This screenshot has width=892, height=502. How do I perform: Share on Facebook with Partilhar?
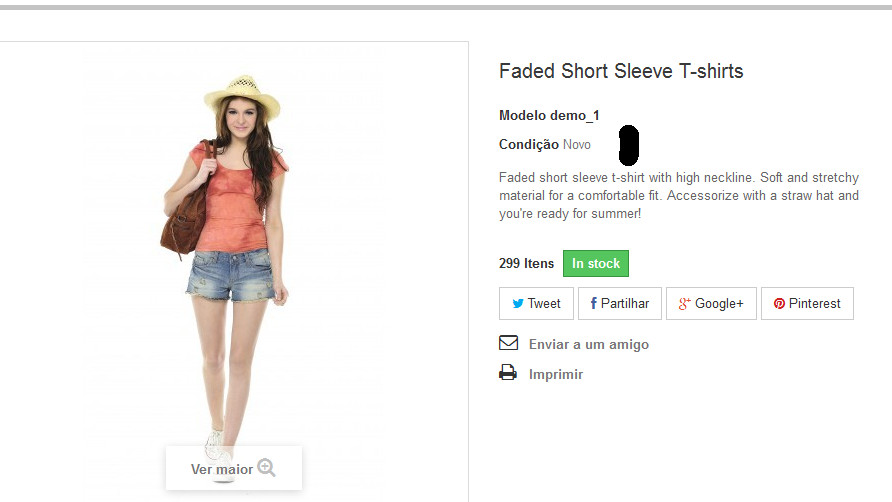click(620, 303)
